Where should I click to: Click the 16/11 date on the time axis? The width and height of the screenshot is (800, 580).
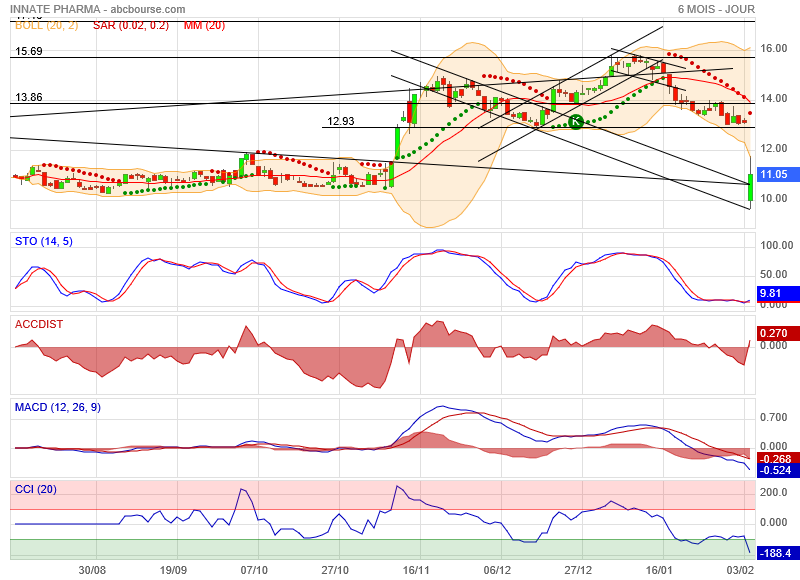click(x=416, y=570)
